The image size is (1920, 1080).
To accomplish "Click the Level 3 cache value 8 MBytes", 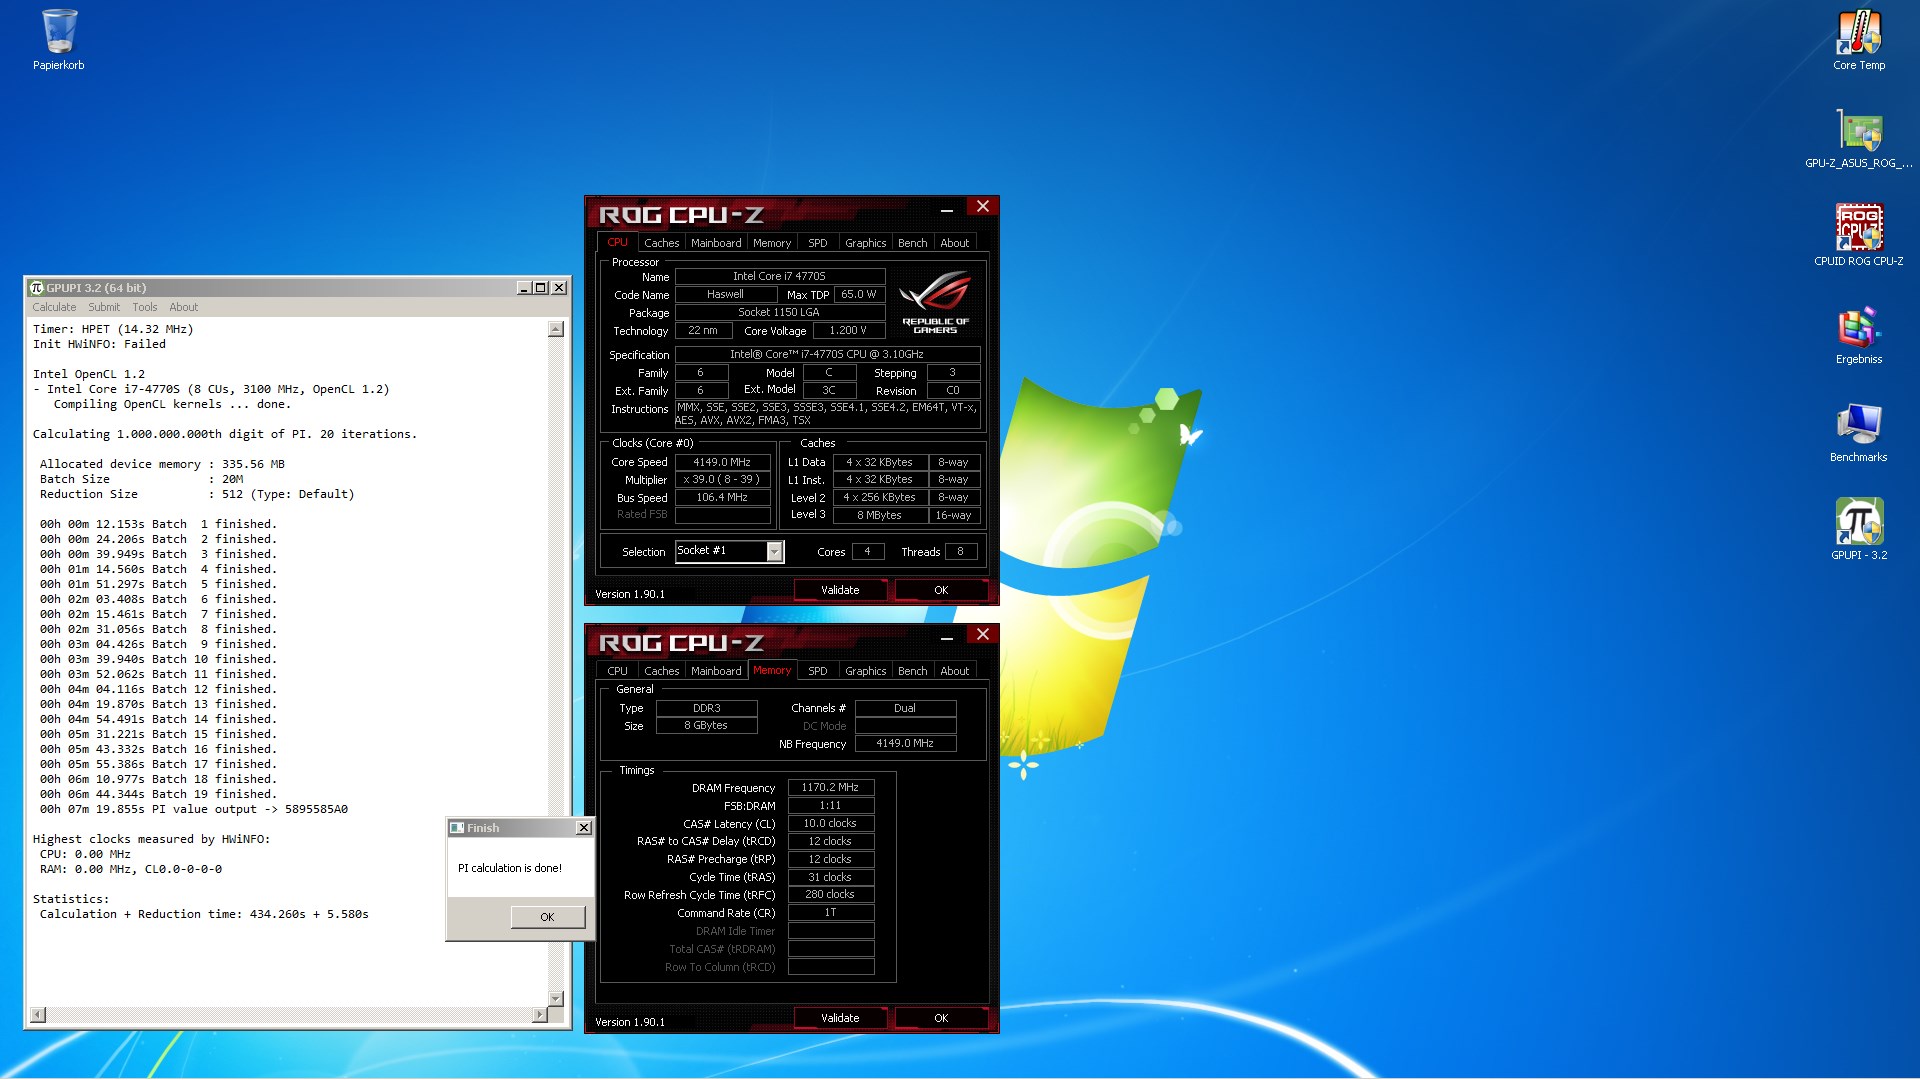I will point(879,516).
